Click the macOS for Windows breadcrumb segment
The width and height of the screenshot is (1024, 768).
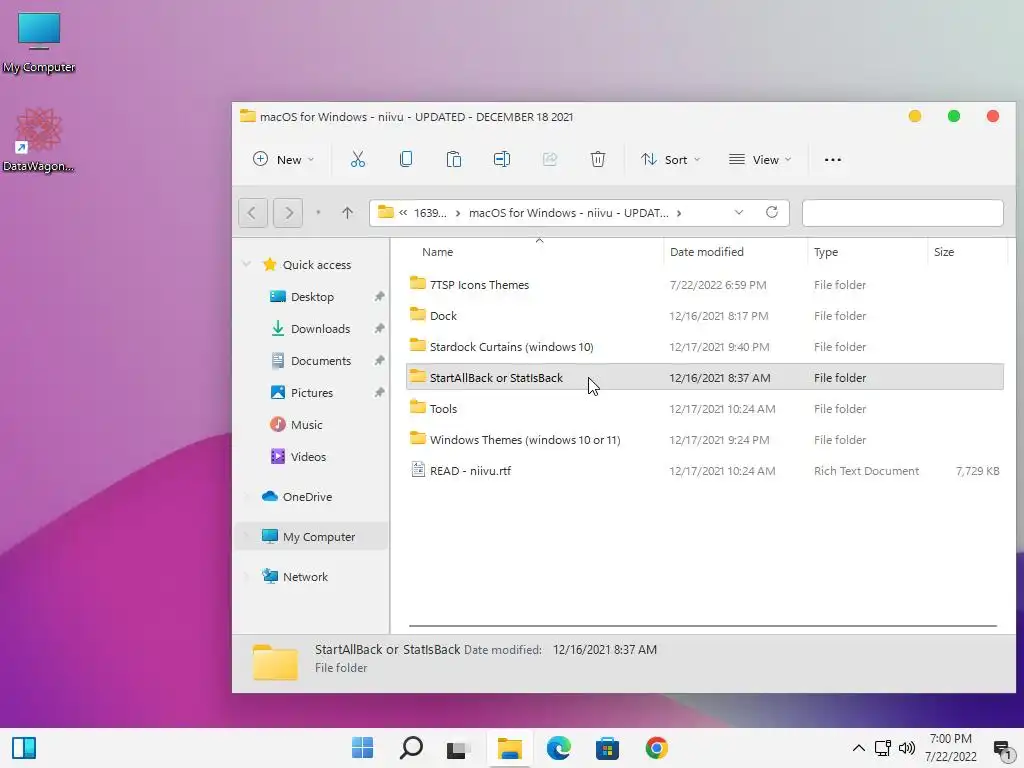click(x=569, y=213)
